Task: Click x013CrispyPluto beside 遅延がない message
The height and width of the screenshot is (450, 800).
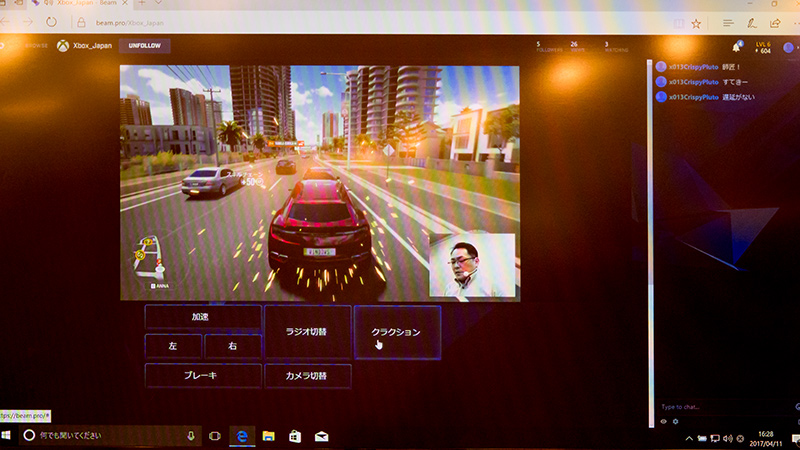Action: coord(693,97)
